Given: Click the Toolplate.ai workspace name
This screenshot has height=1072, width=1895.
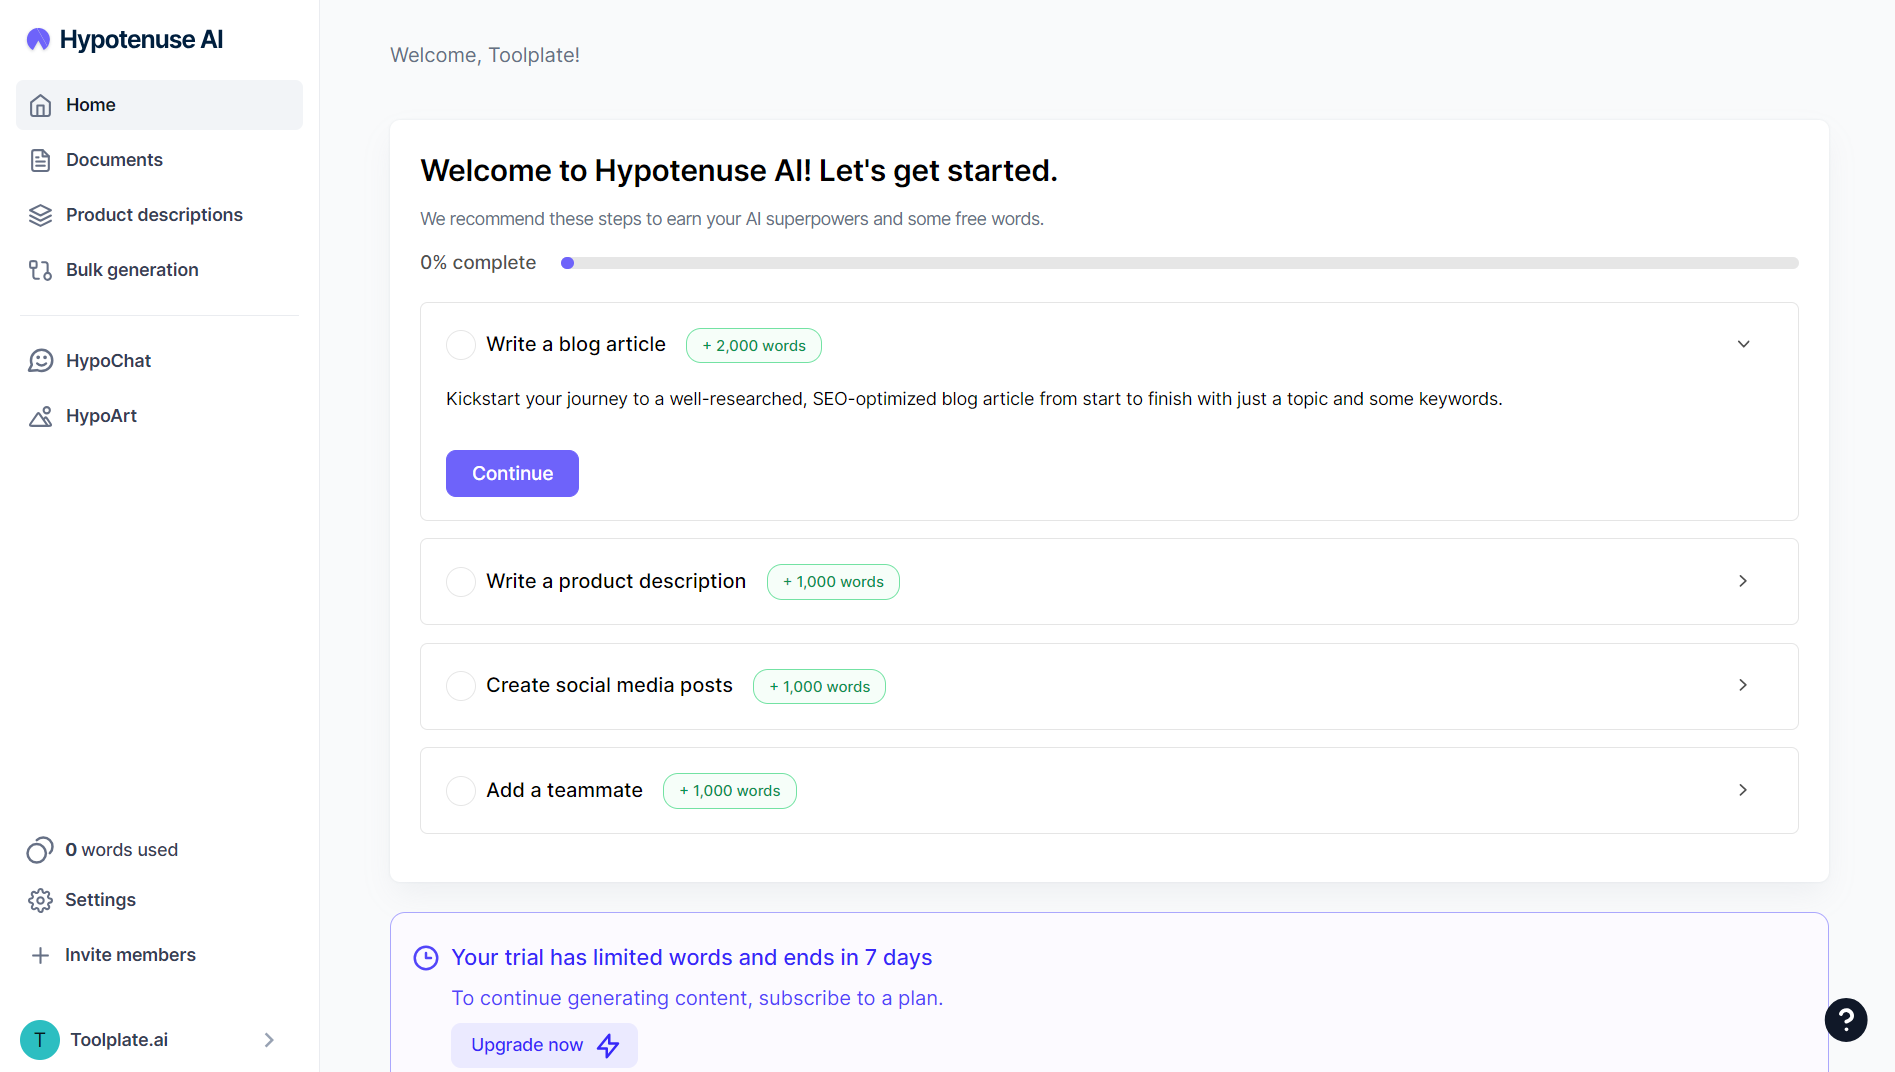Looking at the screenshot, I should pos(119,1040).
